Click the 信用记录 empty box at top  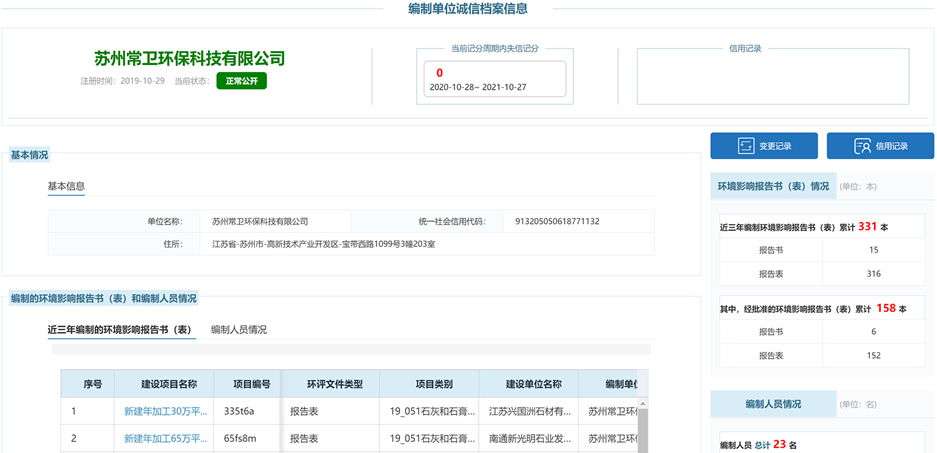pos(773,76)
